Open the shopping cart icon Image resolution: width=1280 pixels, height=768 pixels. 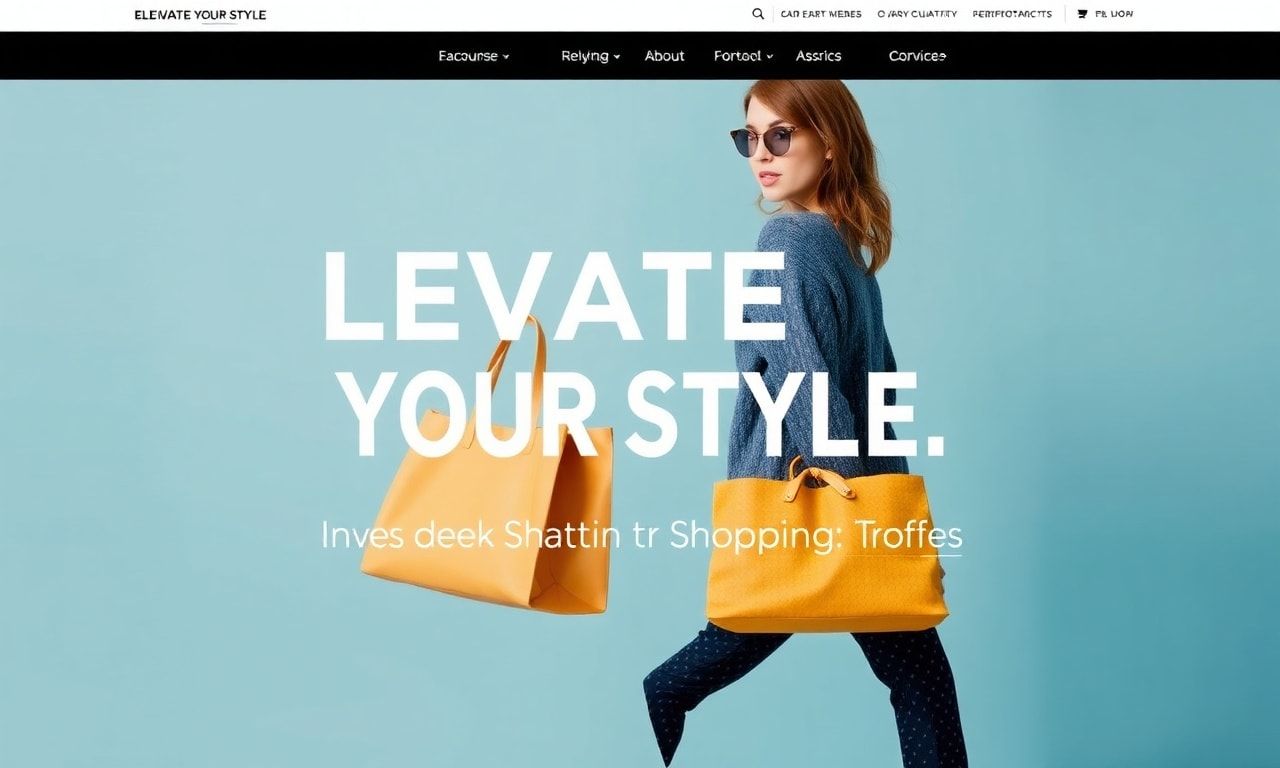pyautogui.click(x=1082, y=14)
